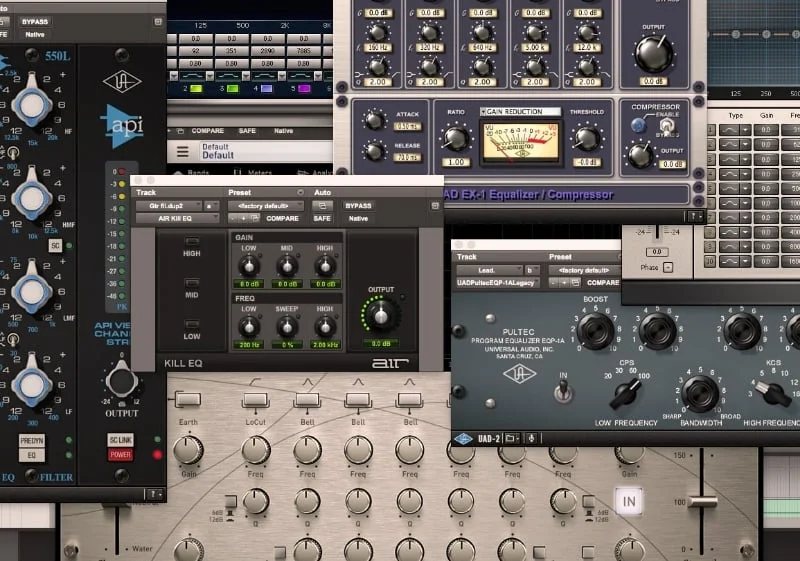This screenshot has width=800, height=561.
Task: Click the Universal Audio diamond logo on Pultec
Action: click(x=519, y=374)
